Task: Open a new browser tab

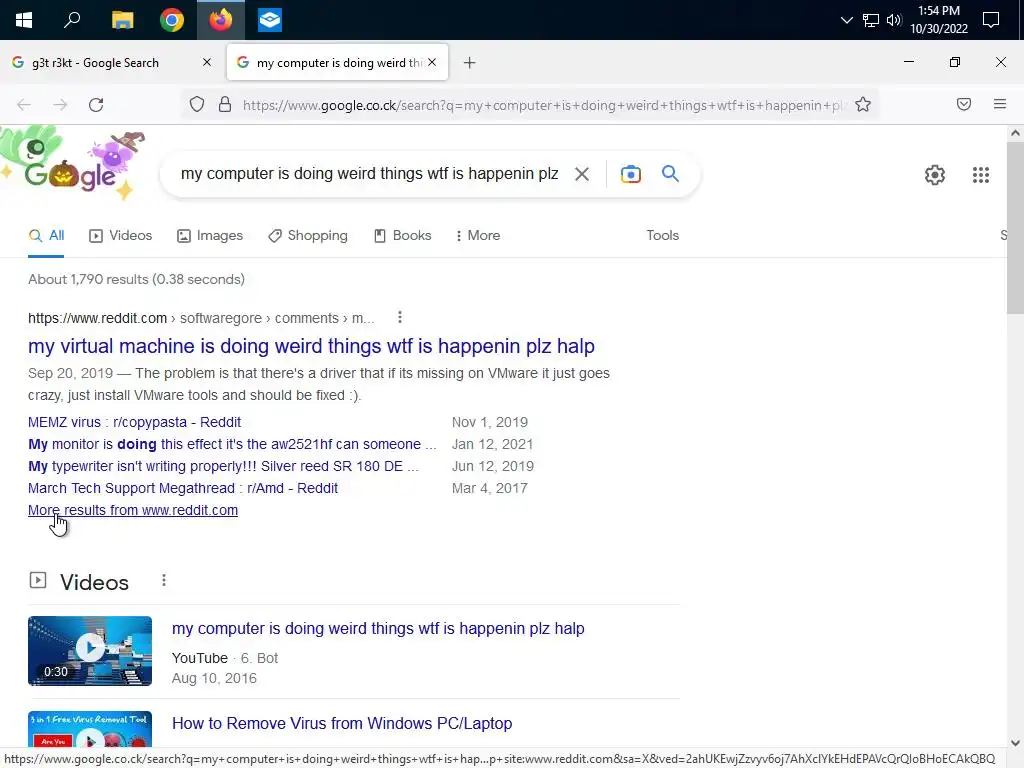Action: coord(470,63)
